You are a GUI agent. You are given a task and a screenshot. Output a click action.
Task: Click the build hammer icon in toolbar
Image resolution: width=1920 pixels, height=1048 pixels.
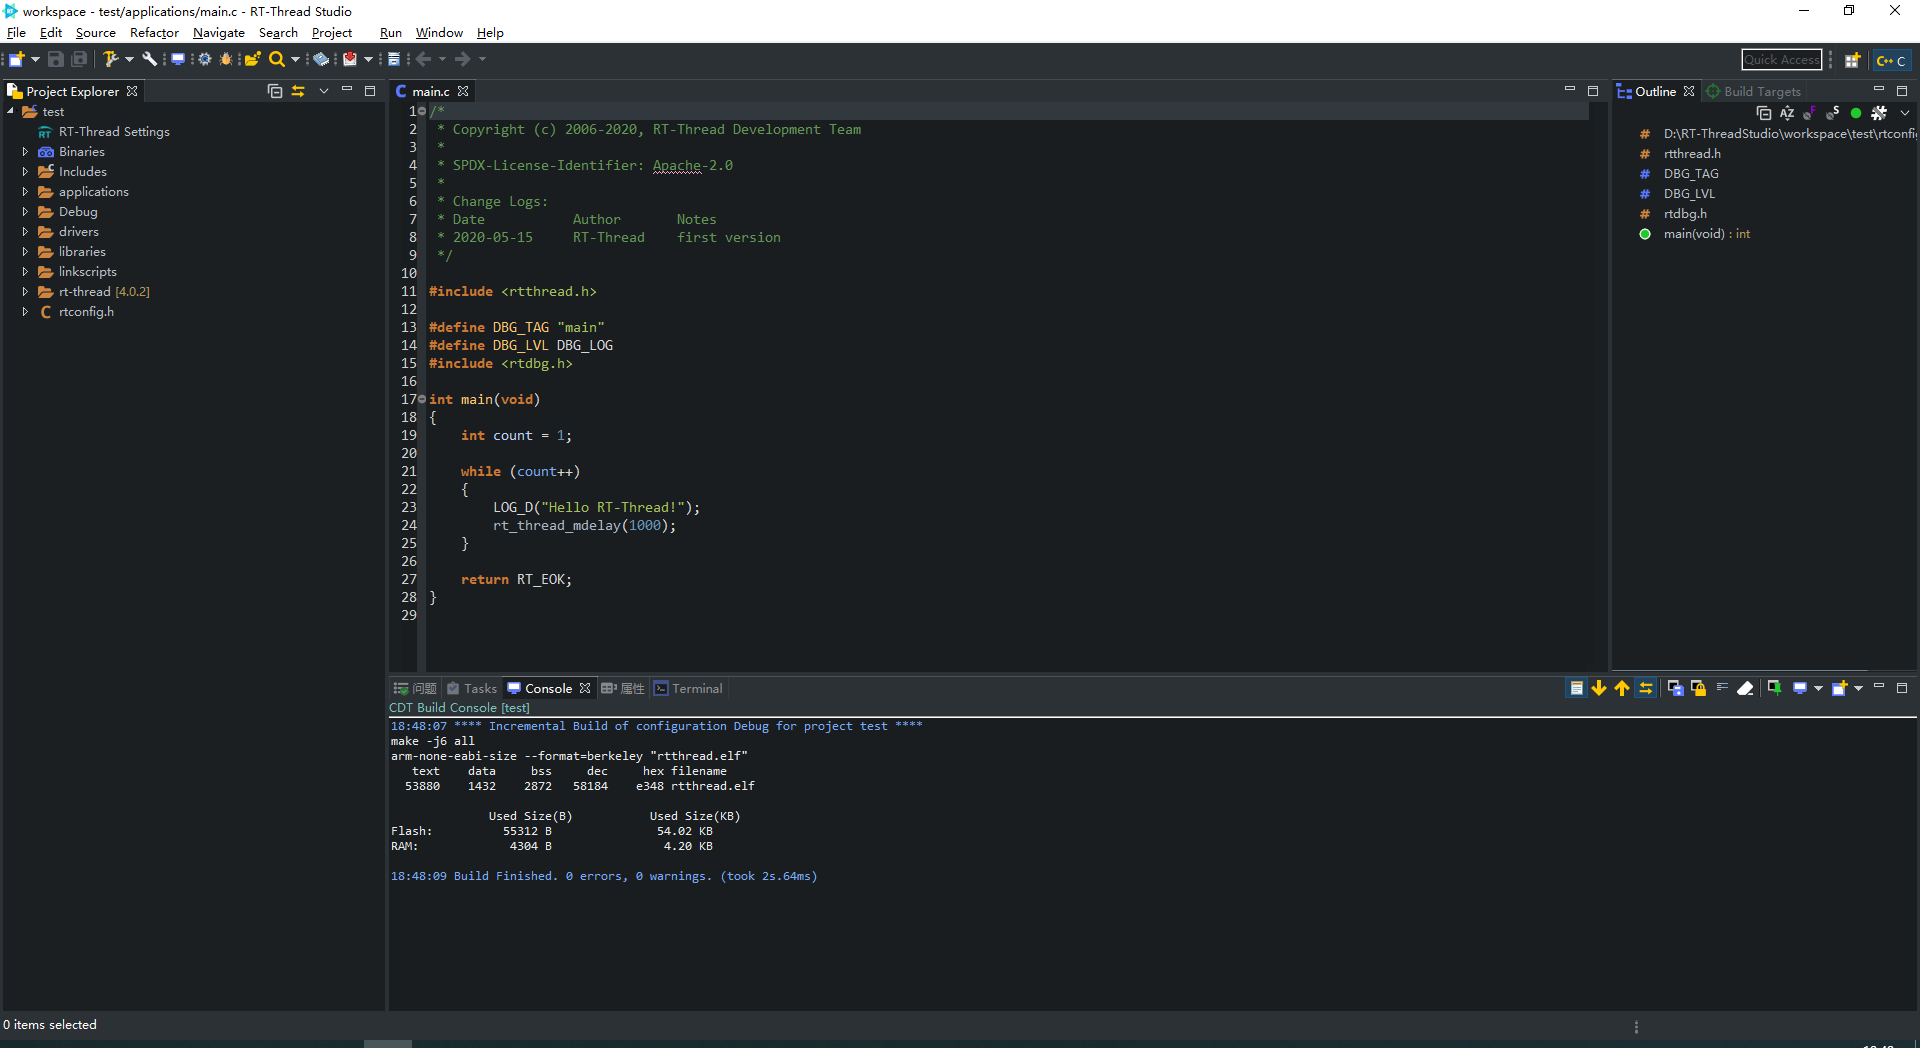click(110, 59)
